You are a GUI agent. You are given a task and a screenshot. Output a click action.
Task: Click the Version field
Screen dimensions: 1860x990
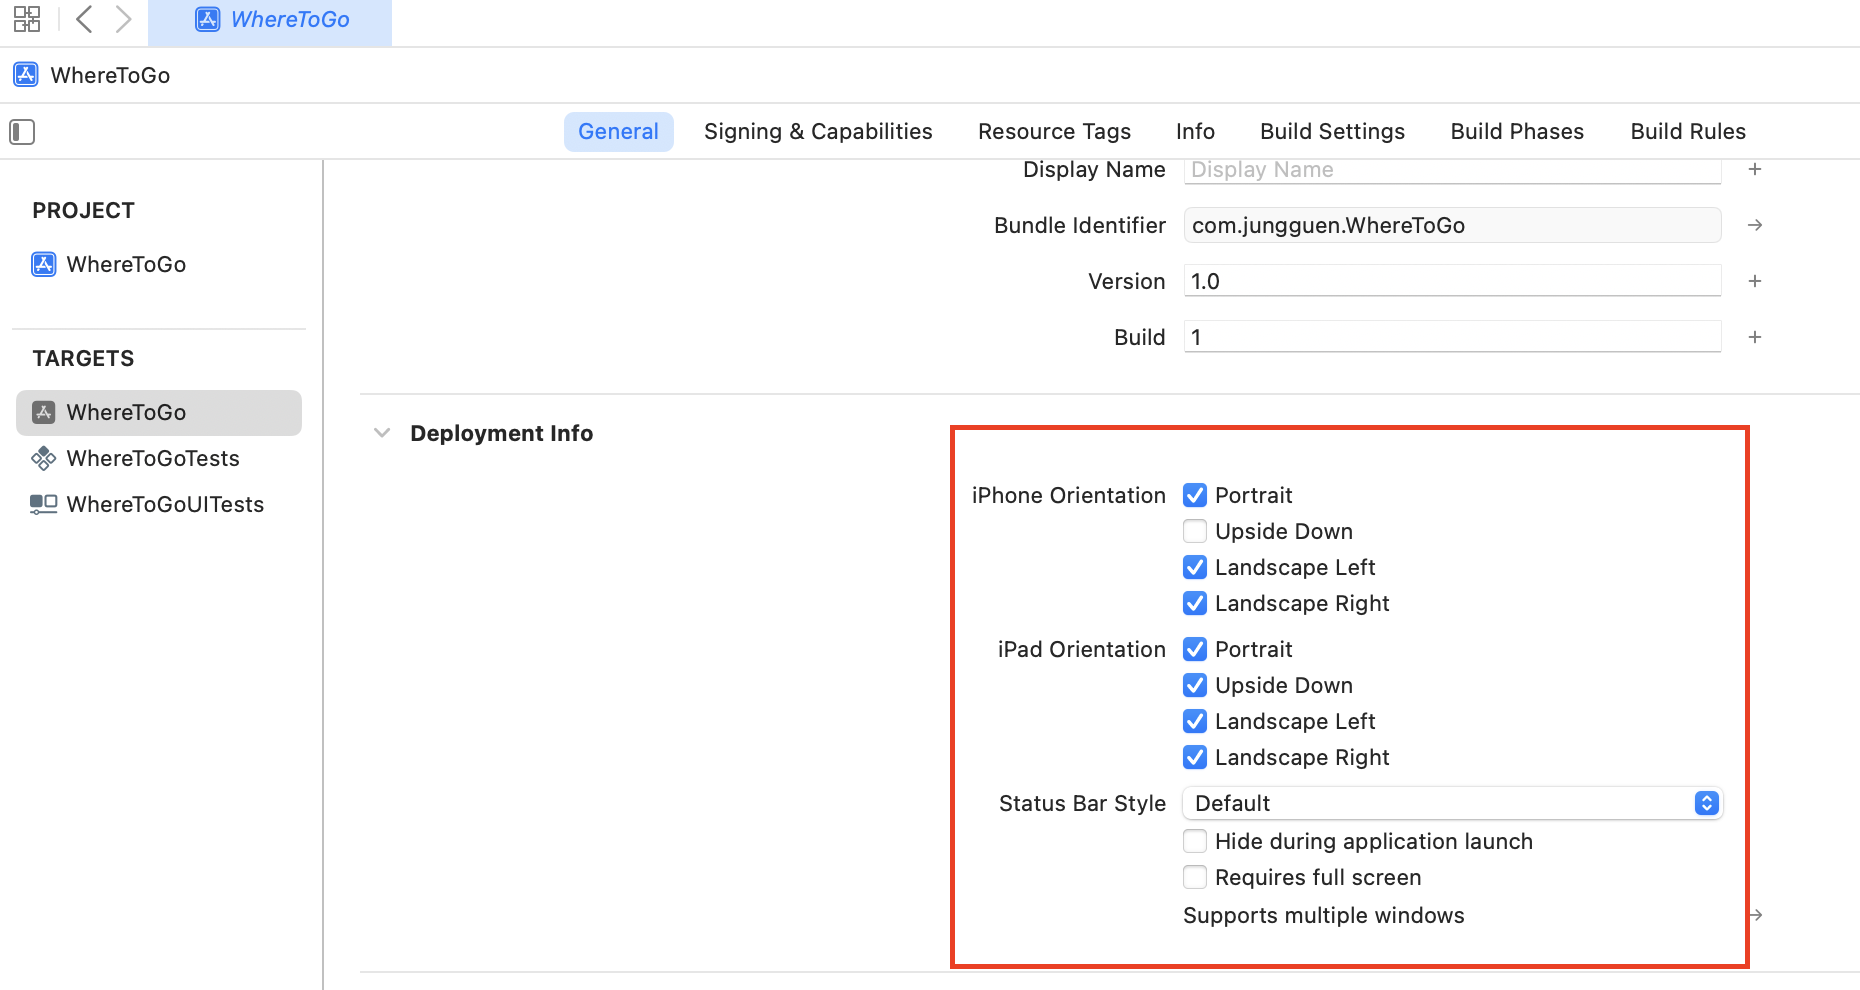point(1452,281)
